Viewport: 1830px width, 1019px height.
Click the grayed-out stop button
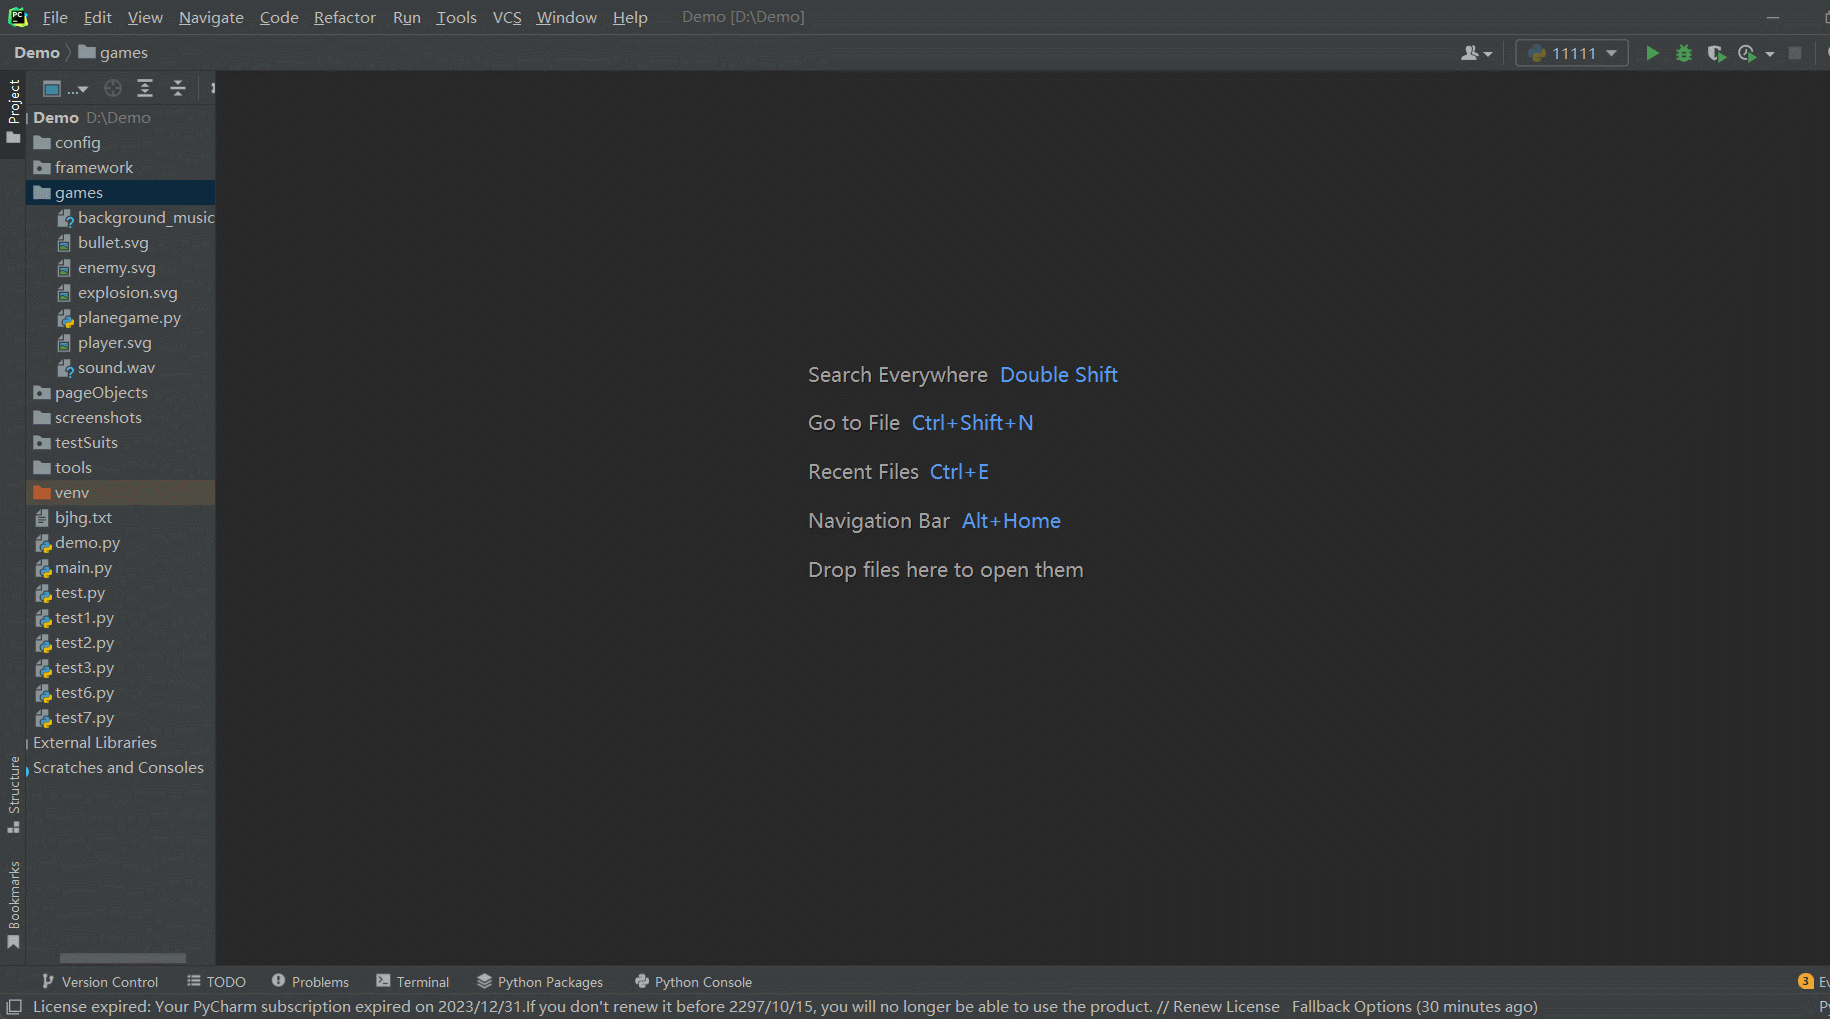[x=1795, y=54]
